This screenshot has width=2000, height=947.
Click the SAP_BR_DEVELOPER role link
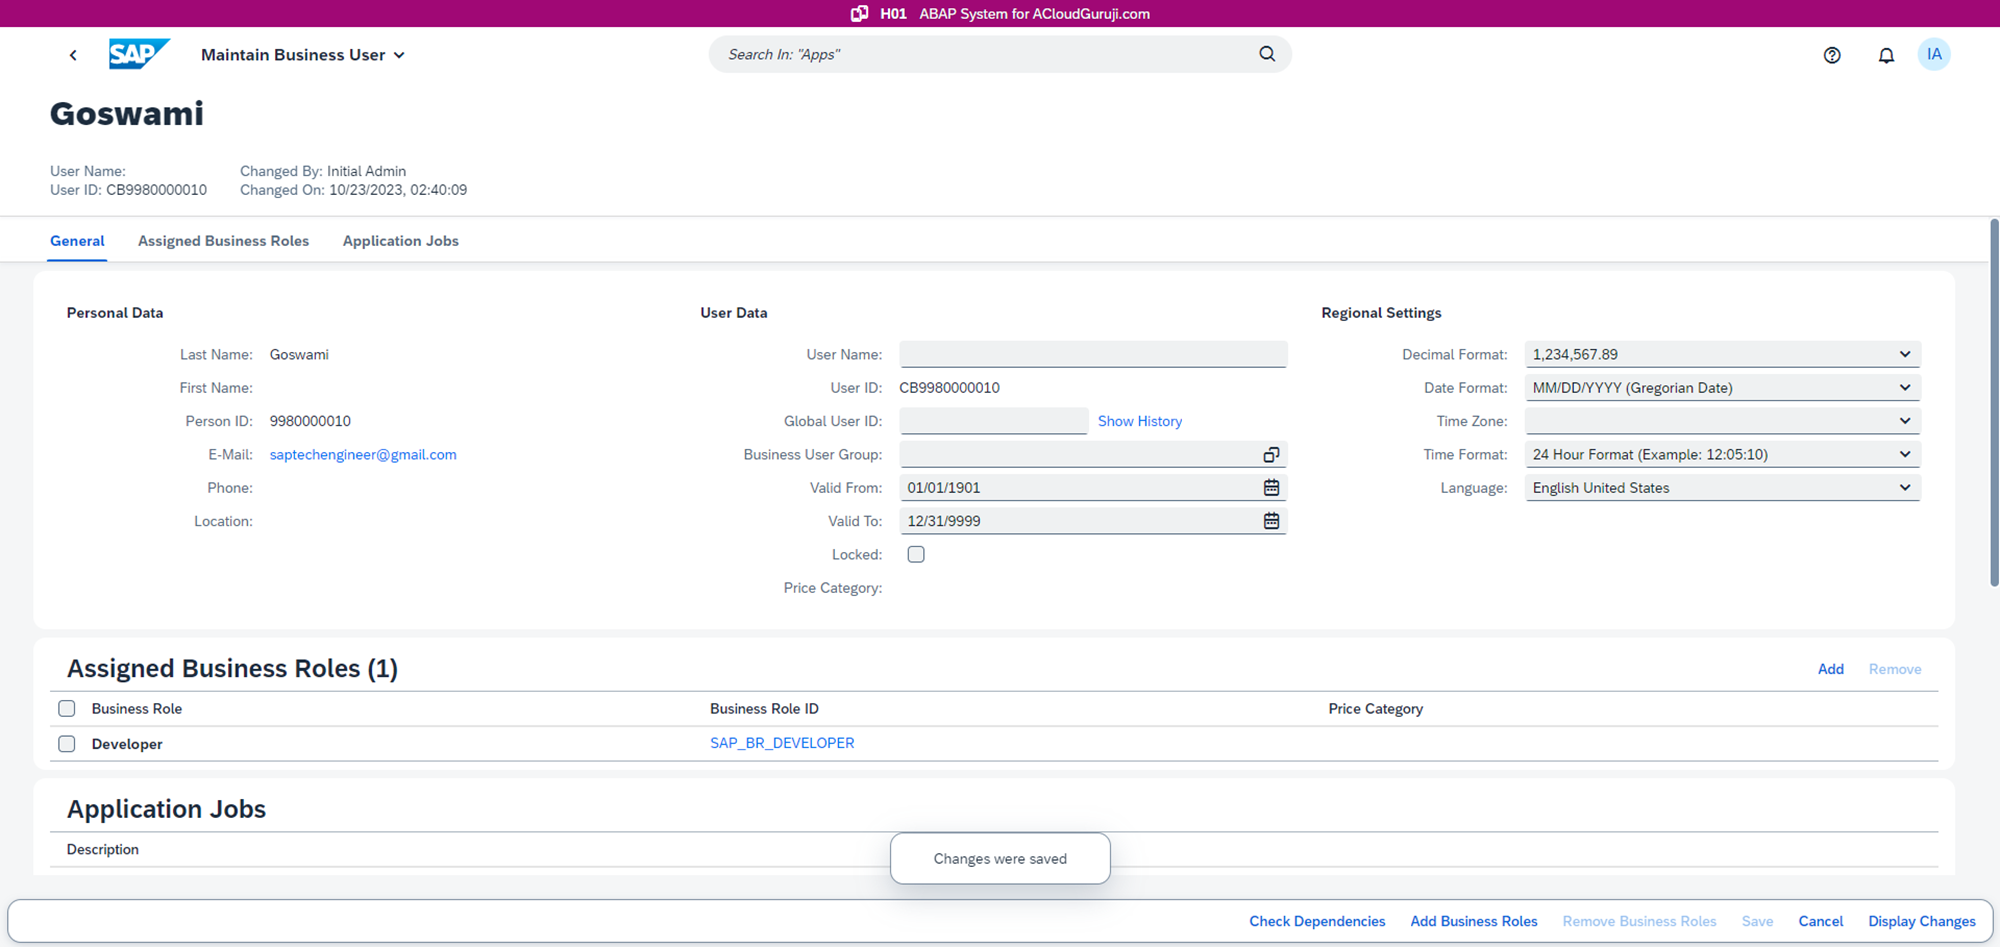[782, 743]
